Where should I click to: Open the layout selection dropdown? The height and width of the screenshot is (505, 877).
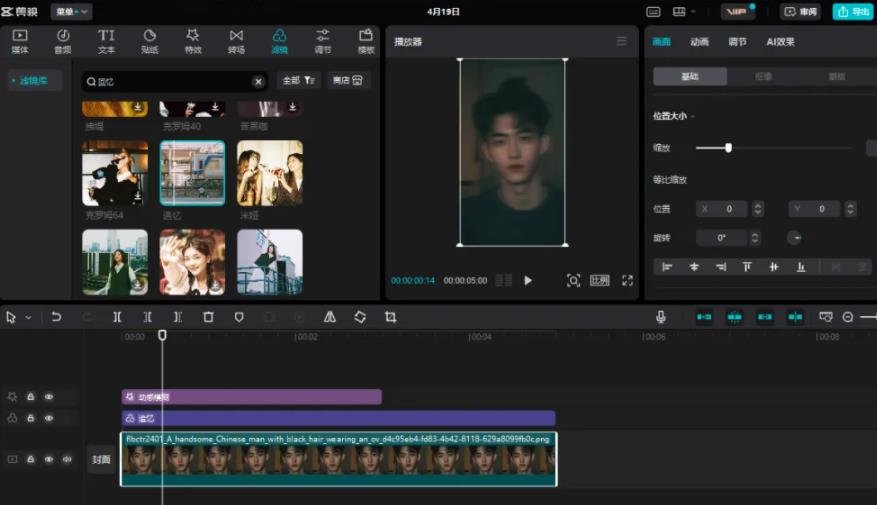(683, 12)
